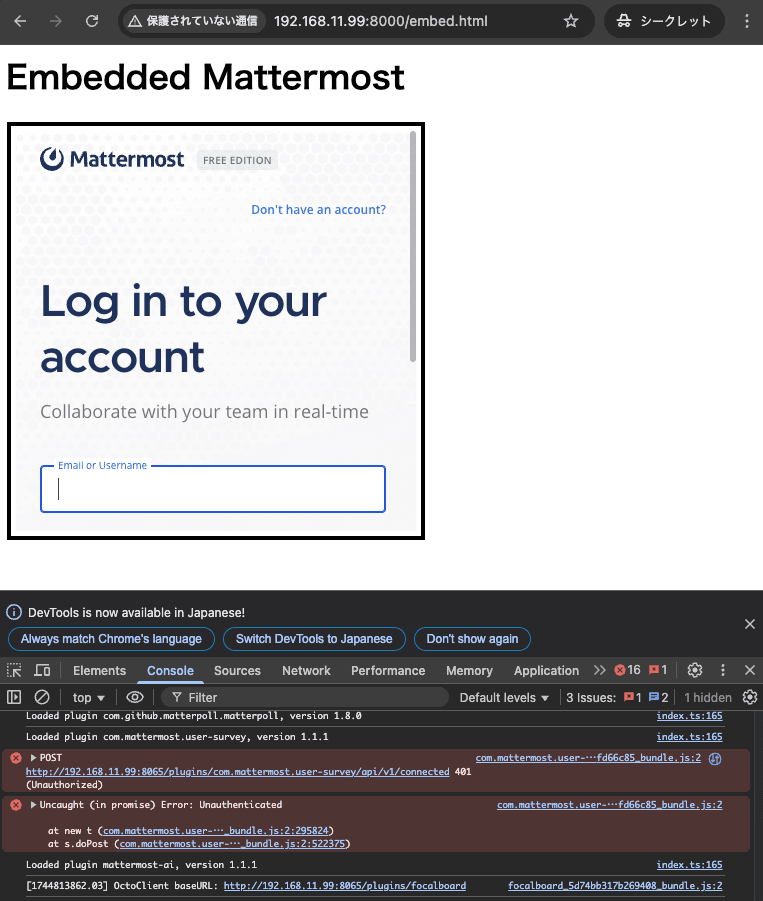This screenshot has height=901, width=763.
Task: Click the console Filter field
Action: point(305,698)
